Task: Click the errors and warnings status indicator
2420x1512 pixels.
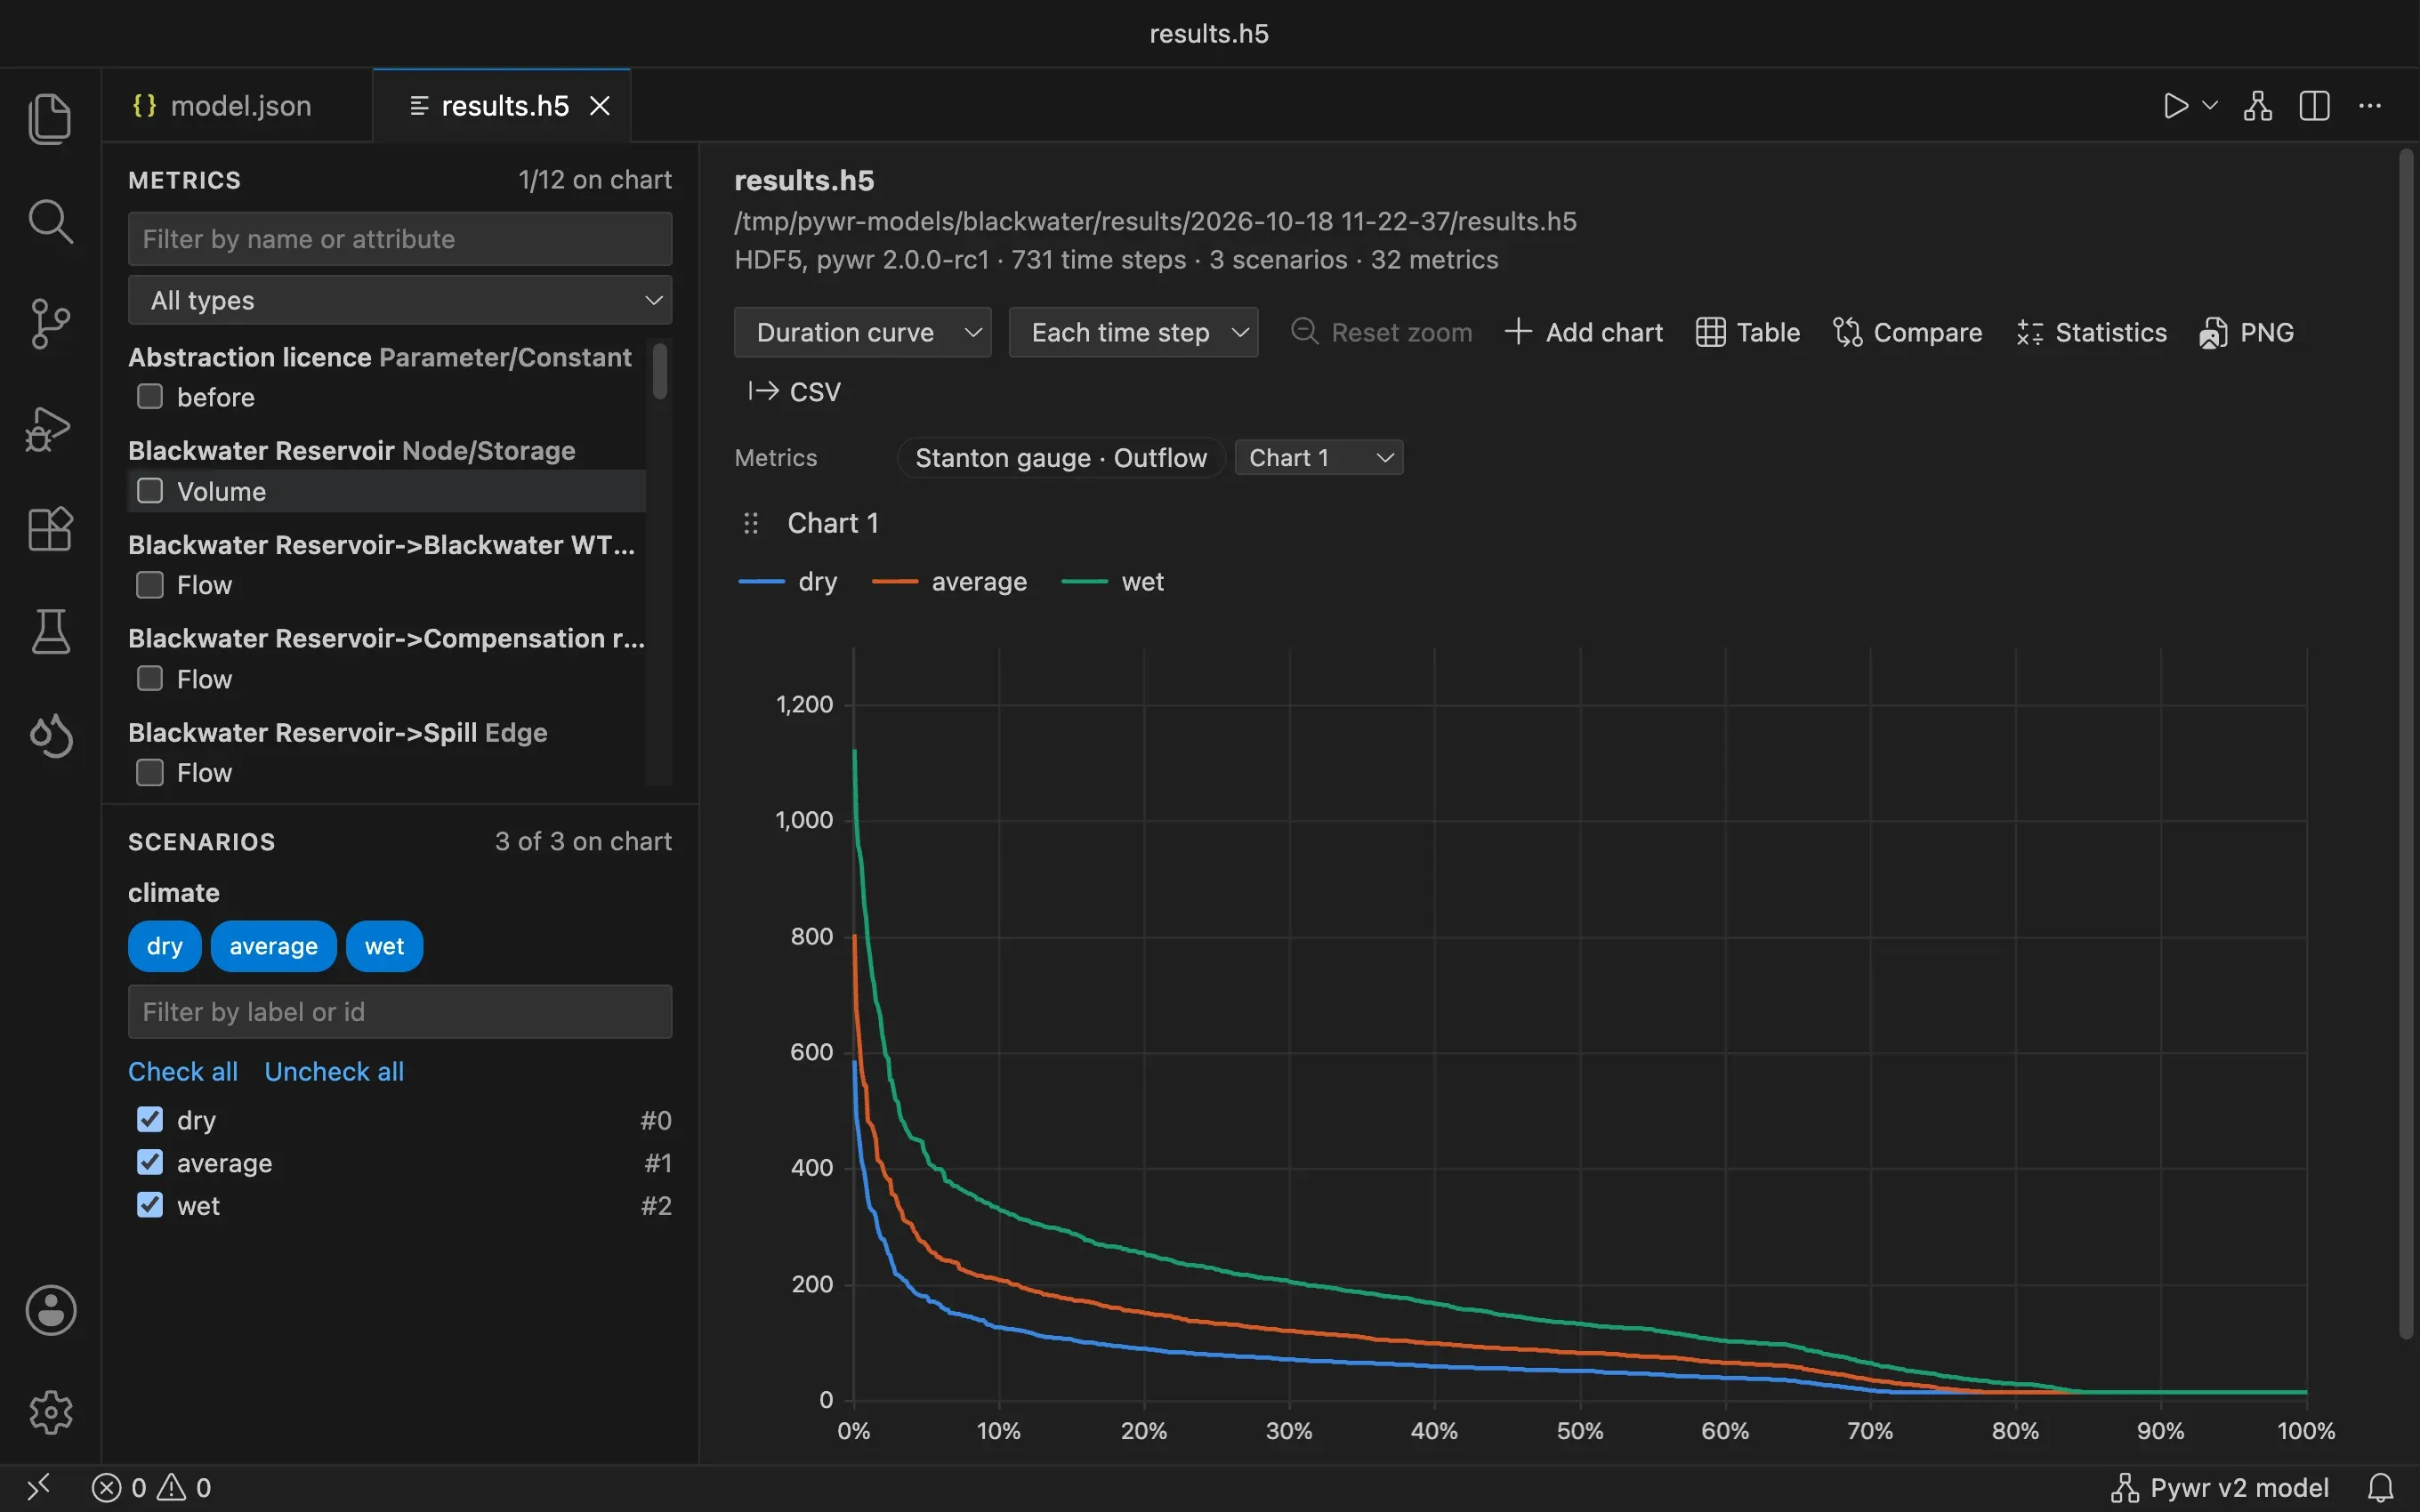Action: (152, 1488)
